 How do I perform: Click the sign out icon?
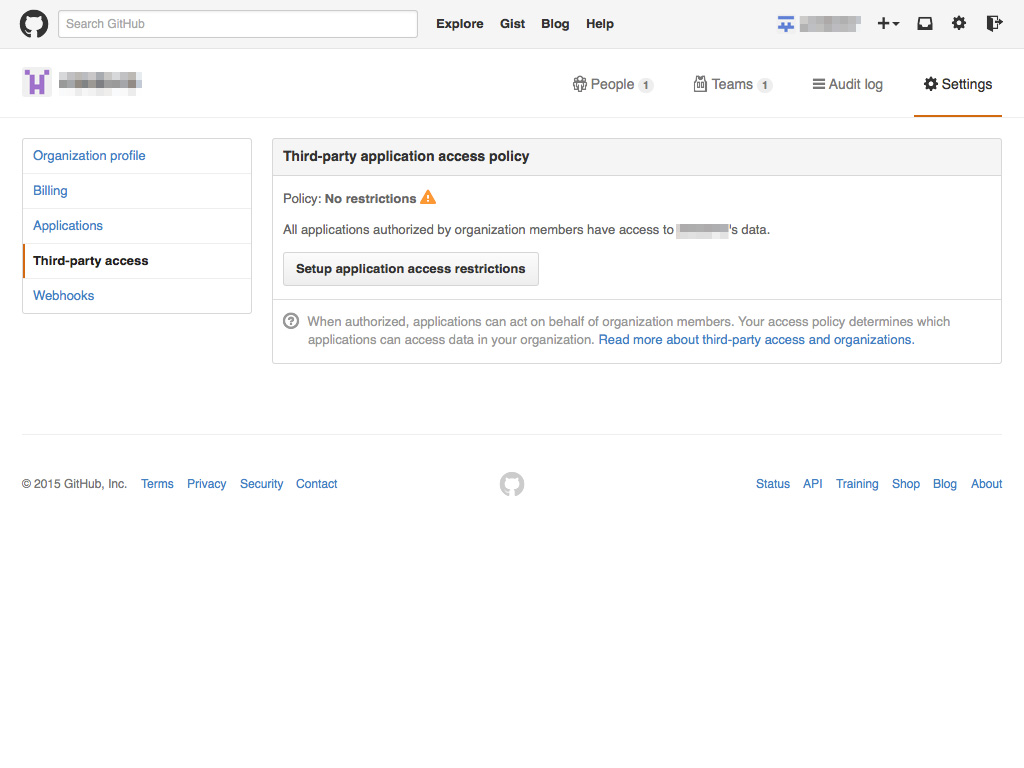tap(992, 23)
